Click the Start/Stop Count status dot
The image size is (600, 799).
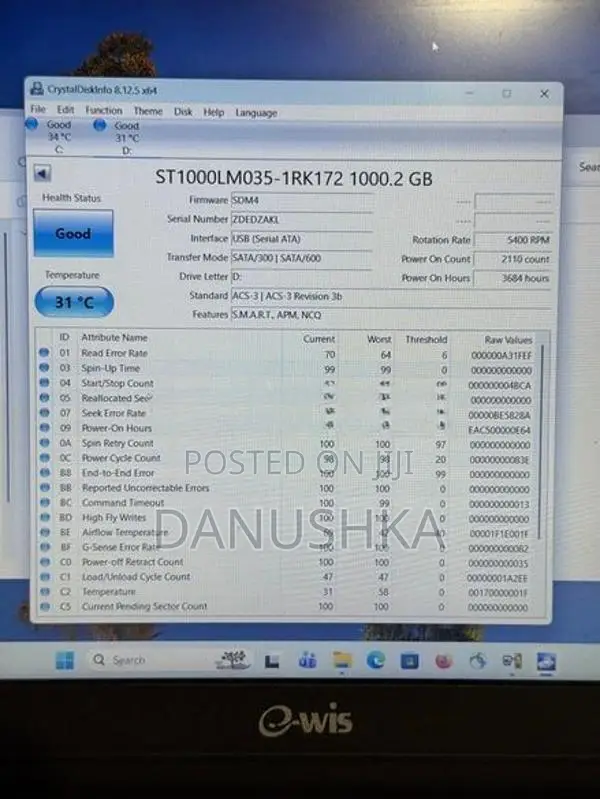[x=44, y=383]
